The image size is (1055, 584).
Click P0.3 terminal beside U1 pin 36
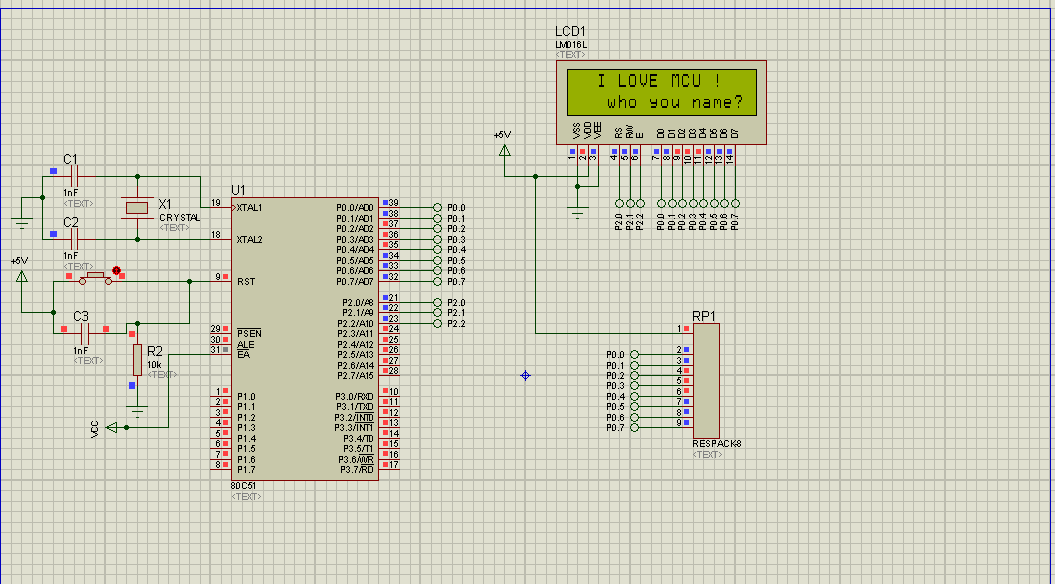(x=437, y=240)
